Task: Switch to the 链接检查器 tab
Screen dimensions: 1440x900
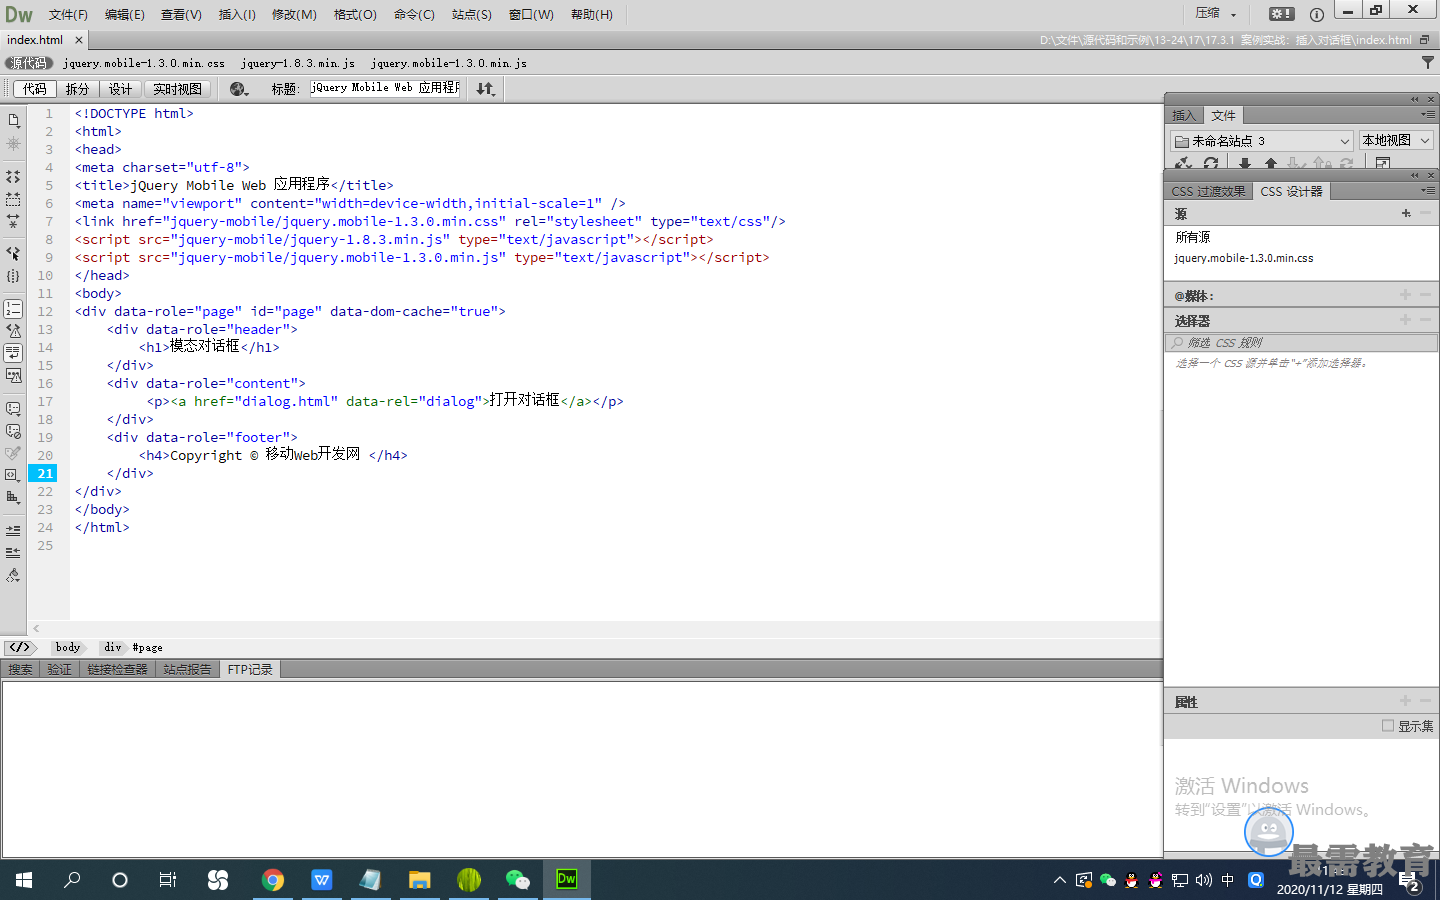Action: 117,669
